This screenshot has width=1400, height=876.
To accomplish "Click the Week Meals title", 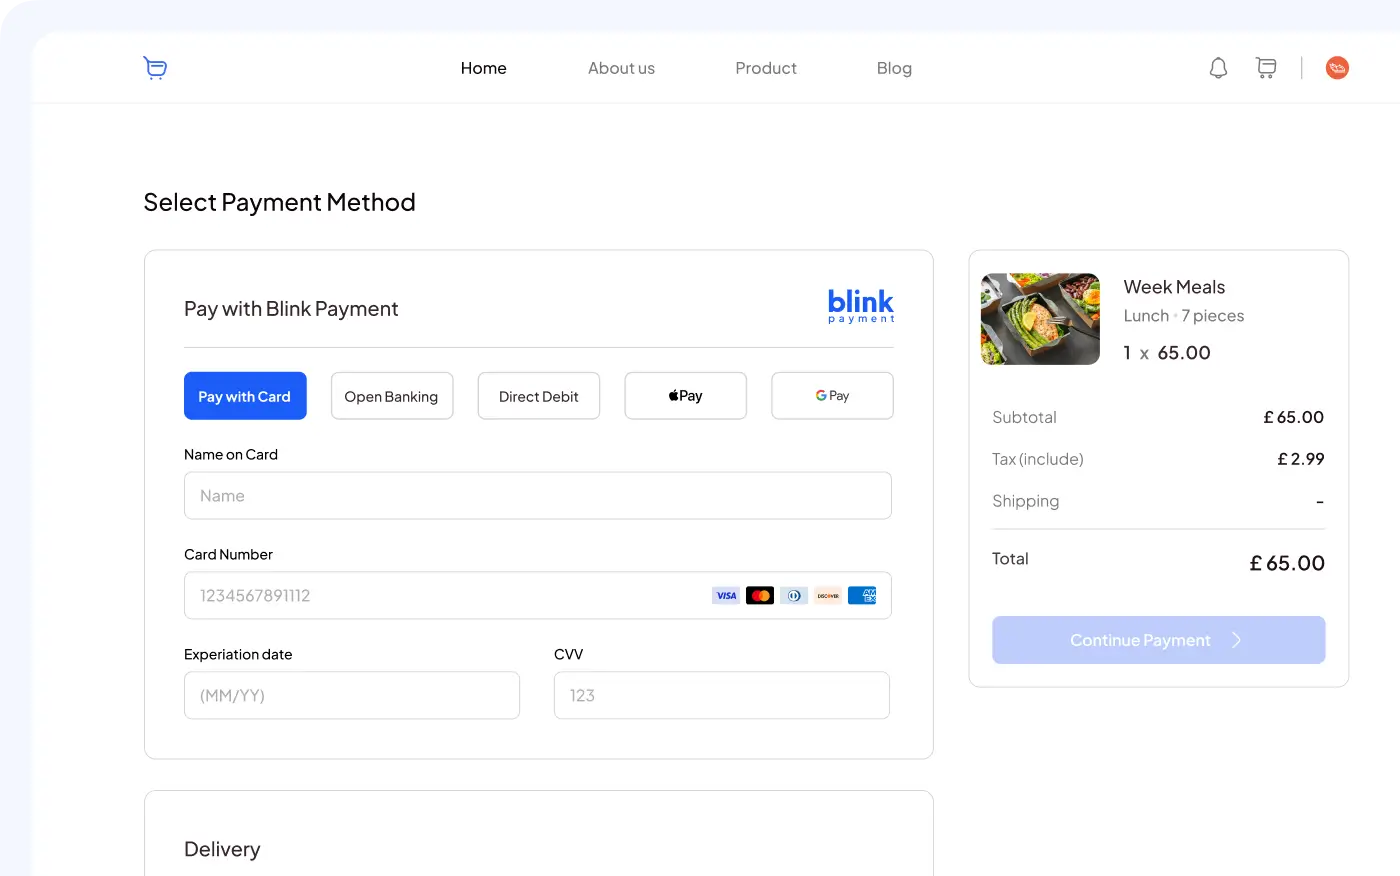I will coord(1174,287).
